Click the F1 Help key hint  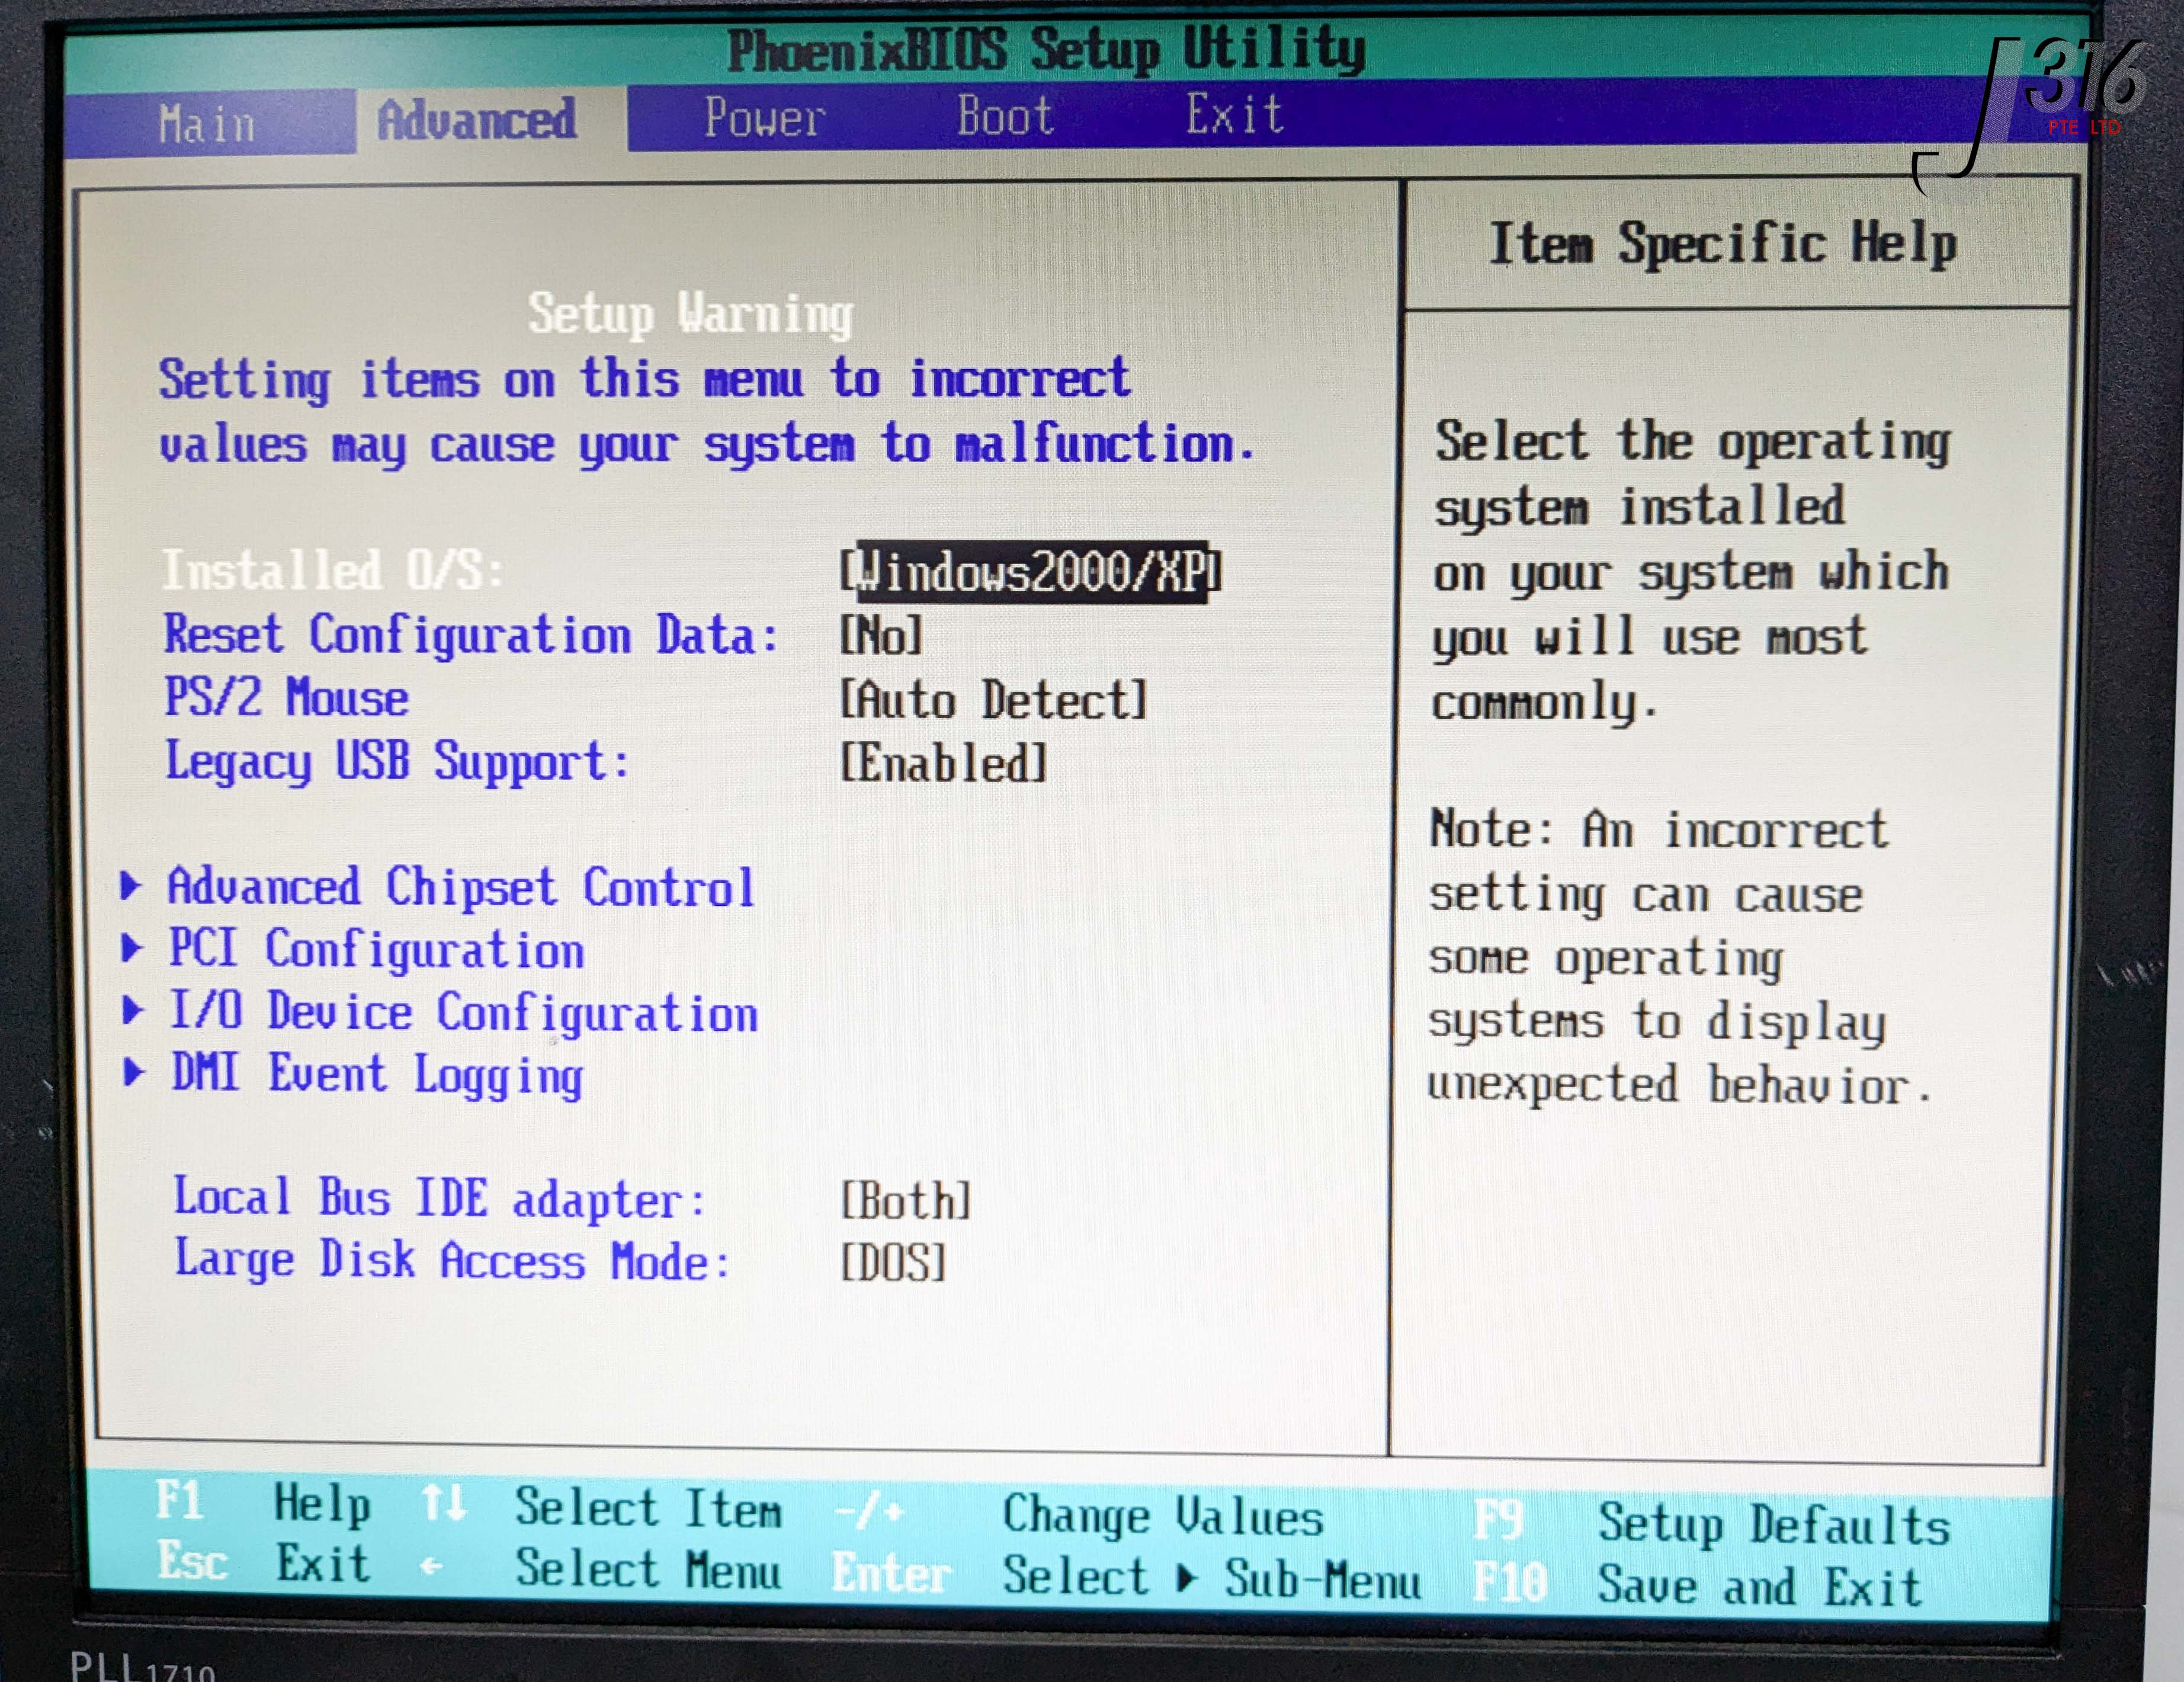pyautogui.click(x=263, y=1502)
